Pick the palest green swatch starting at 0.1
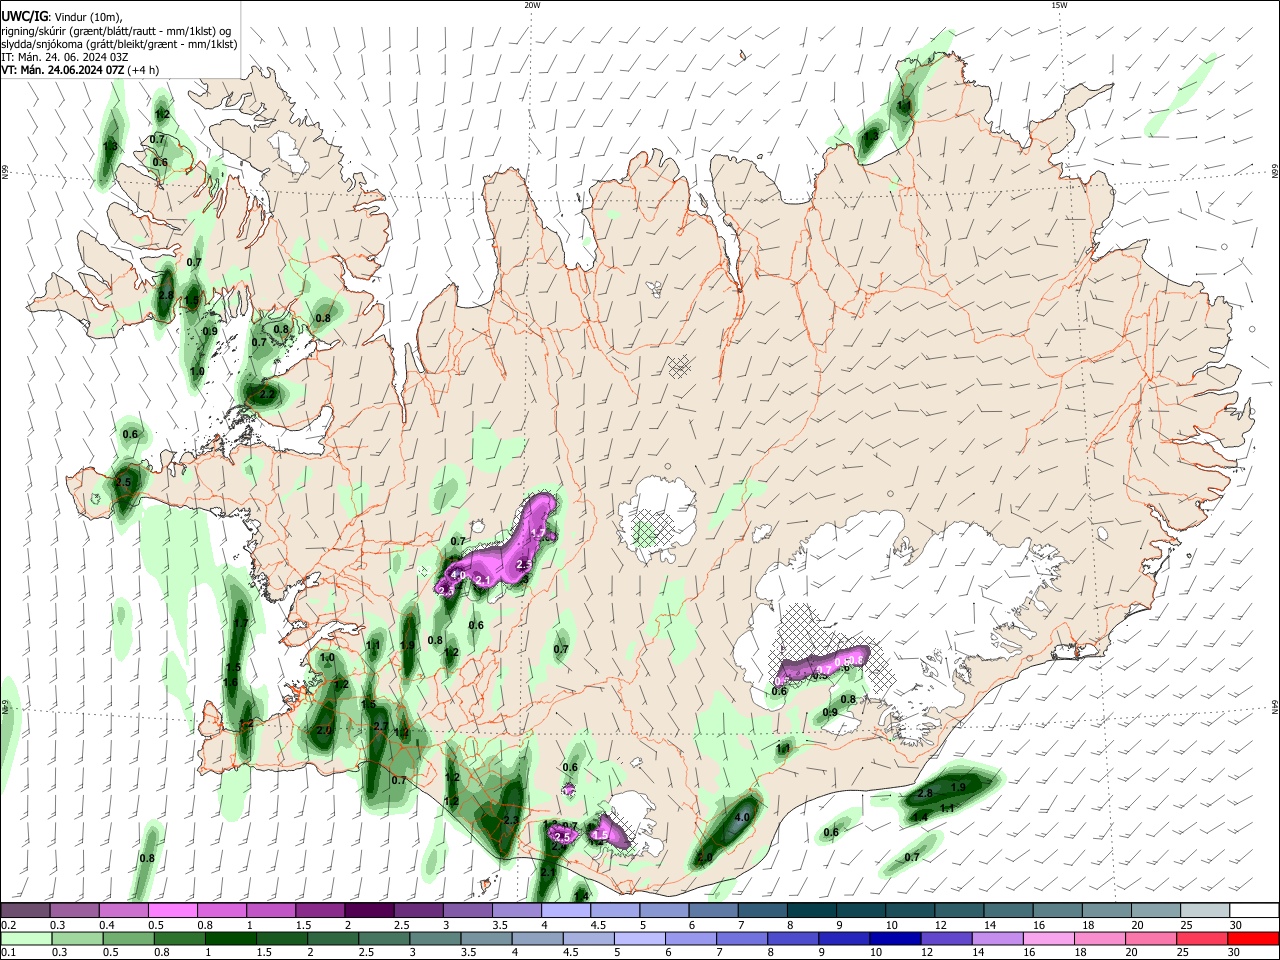This screenshot has width=1280, height=960. [26, 939]
